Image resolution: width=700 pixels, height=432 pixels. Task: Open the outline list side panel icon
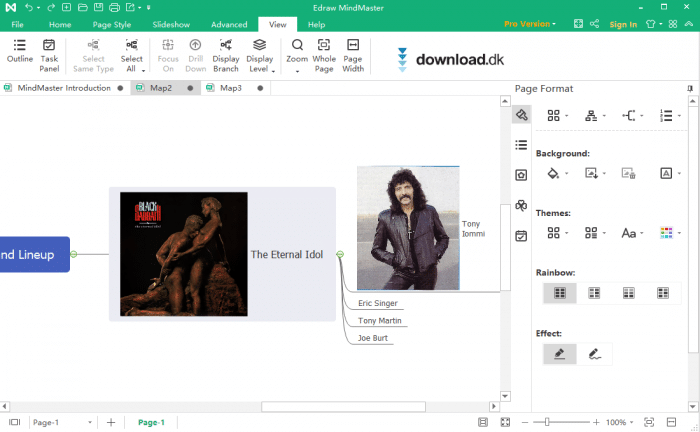click(521, 145)
